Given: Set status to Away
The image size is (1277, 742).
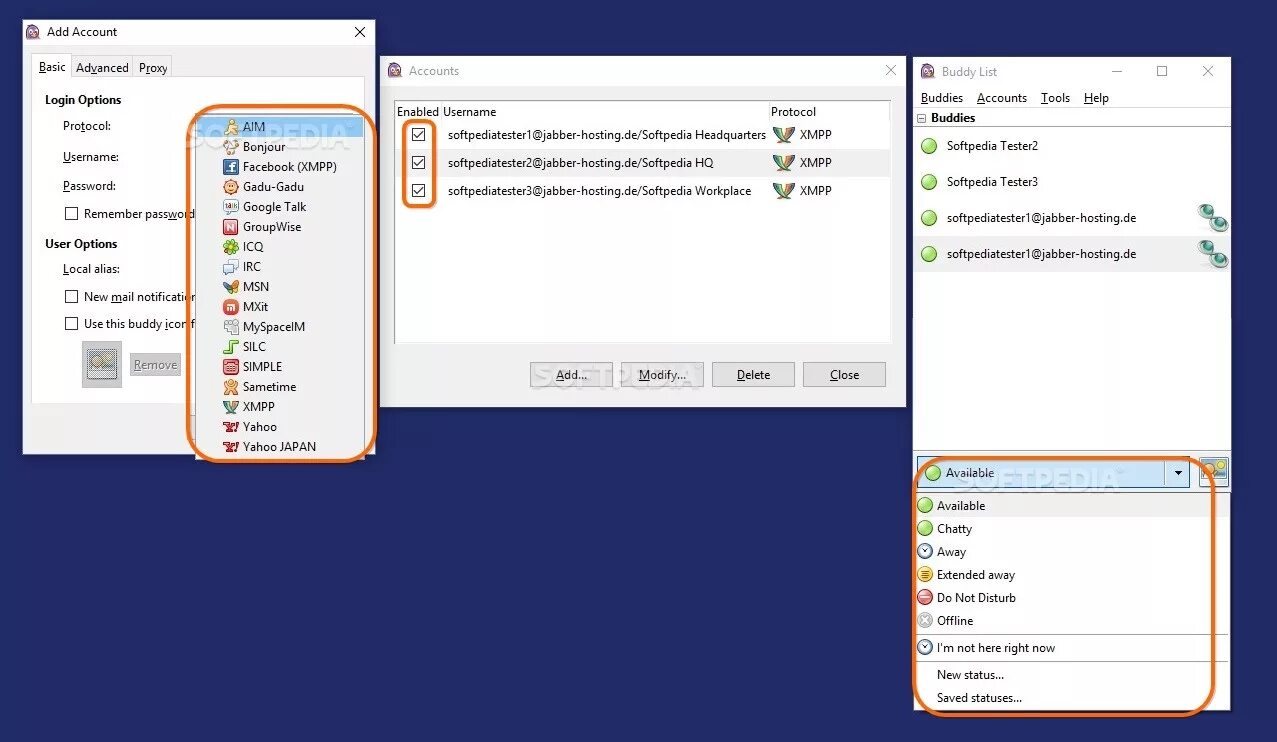Looking at the screenshot, I should 1071,552.
